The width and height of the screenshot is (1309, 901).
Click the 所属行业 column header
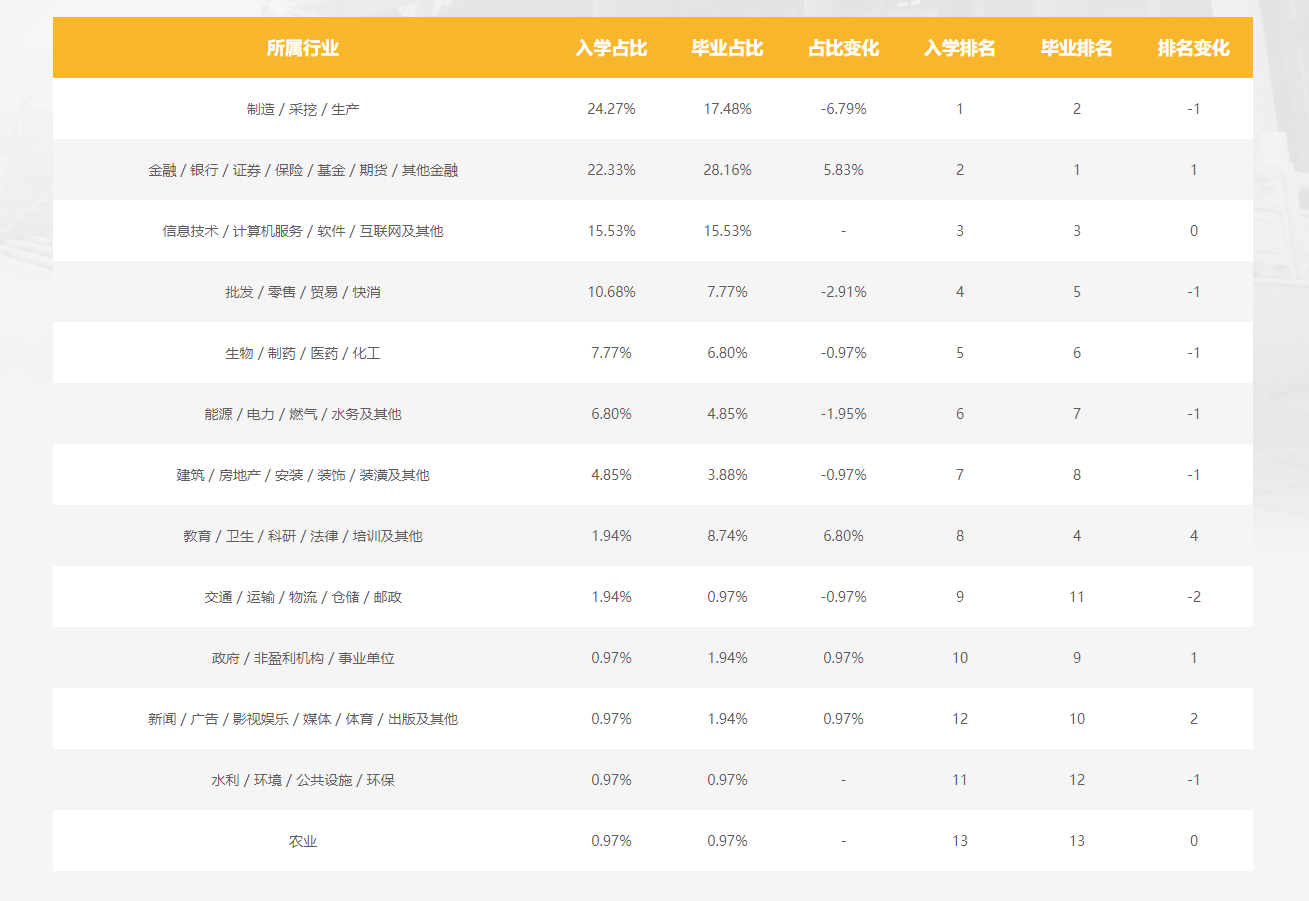tap(303, 48)
